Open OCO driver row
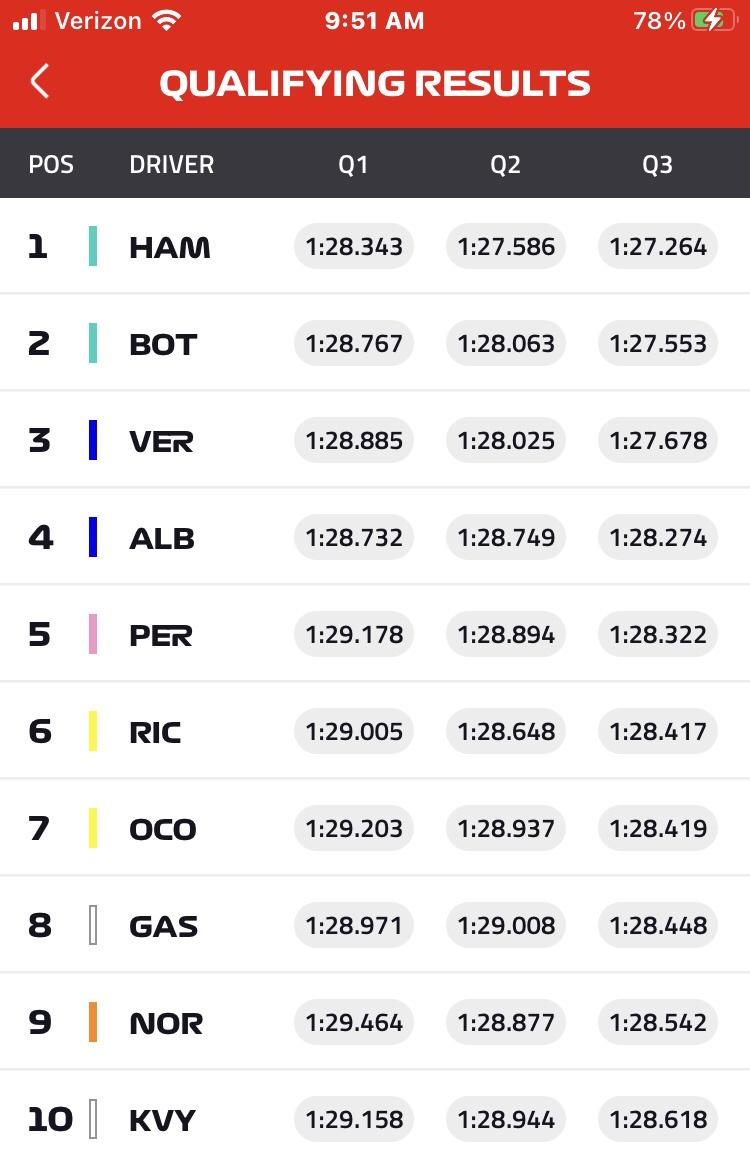The height and width of the screenshot is (1160, 750). tap(375, 828)
